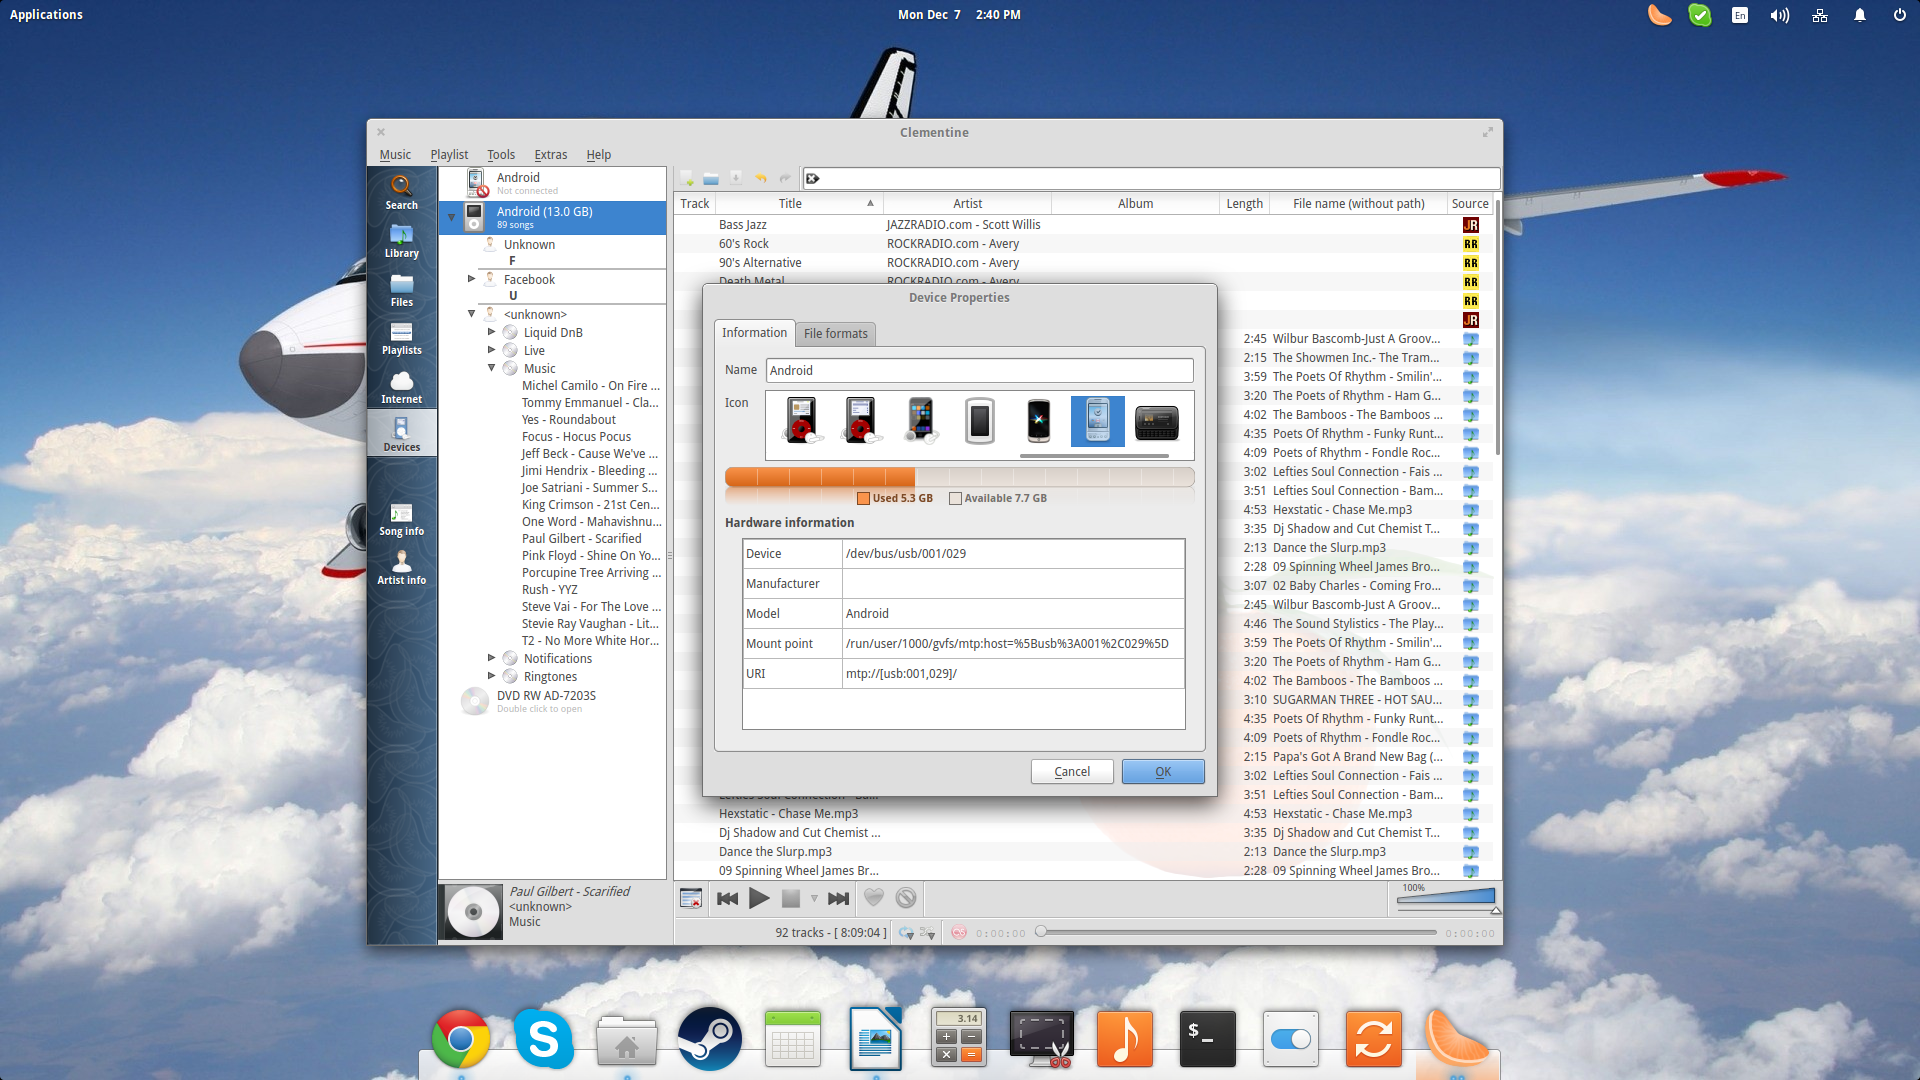
Task: Open the Files sidebar tab
Action: pyautogui.click(x=401, y=290)
